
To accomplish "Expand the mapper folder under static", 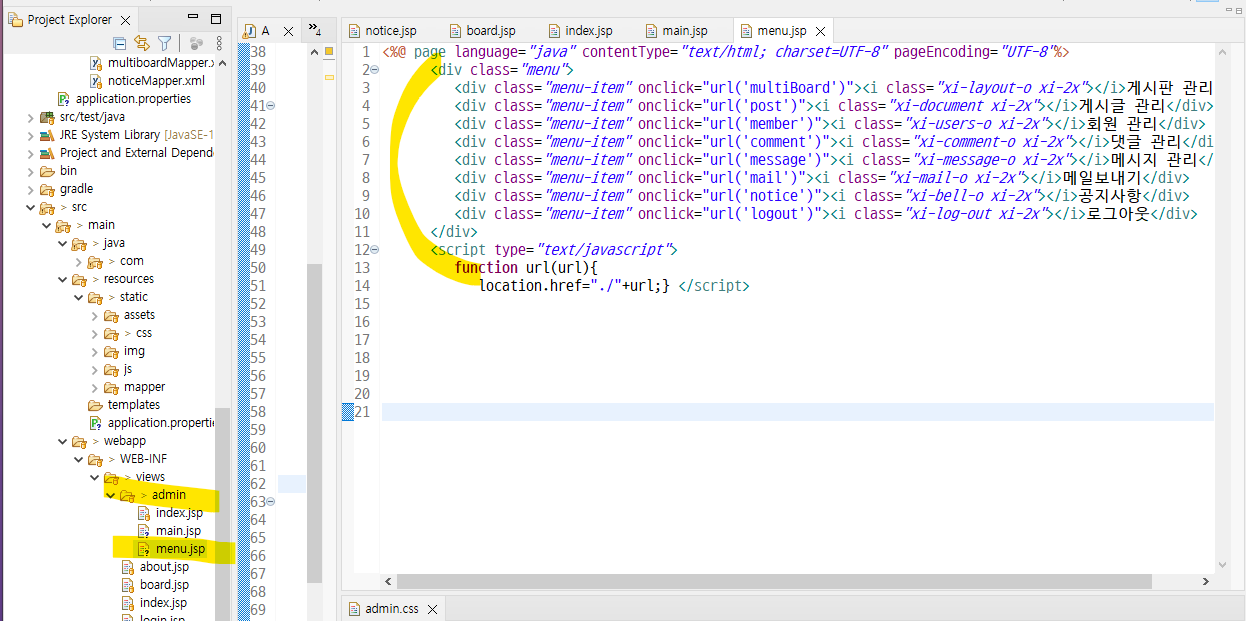I will click(x=94, y=387).
